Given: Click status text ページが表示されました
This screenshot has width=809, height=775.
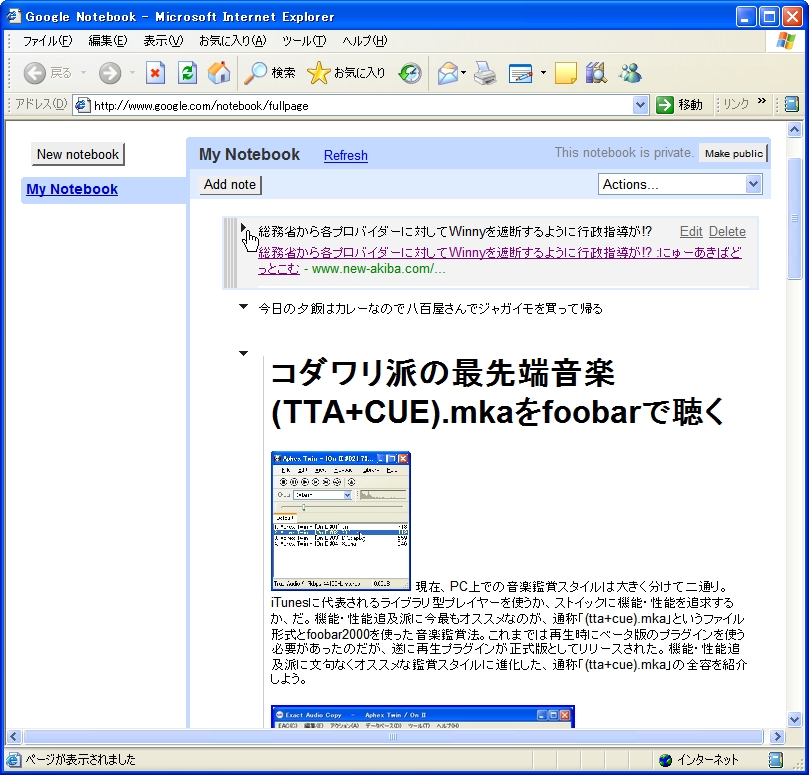Looking at the screenshot, I should [80, 760].
